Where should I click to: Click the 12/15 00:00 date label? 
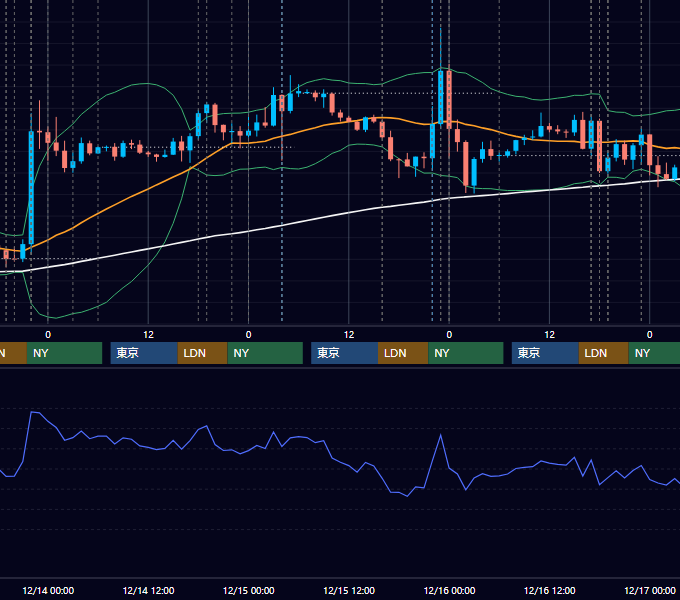tap(248, 590)
